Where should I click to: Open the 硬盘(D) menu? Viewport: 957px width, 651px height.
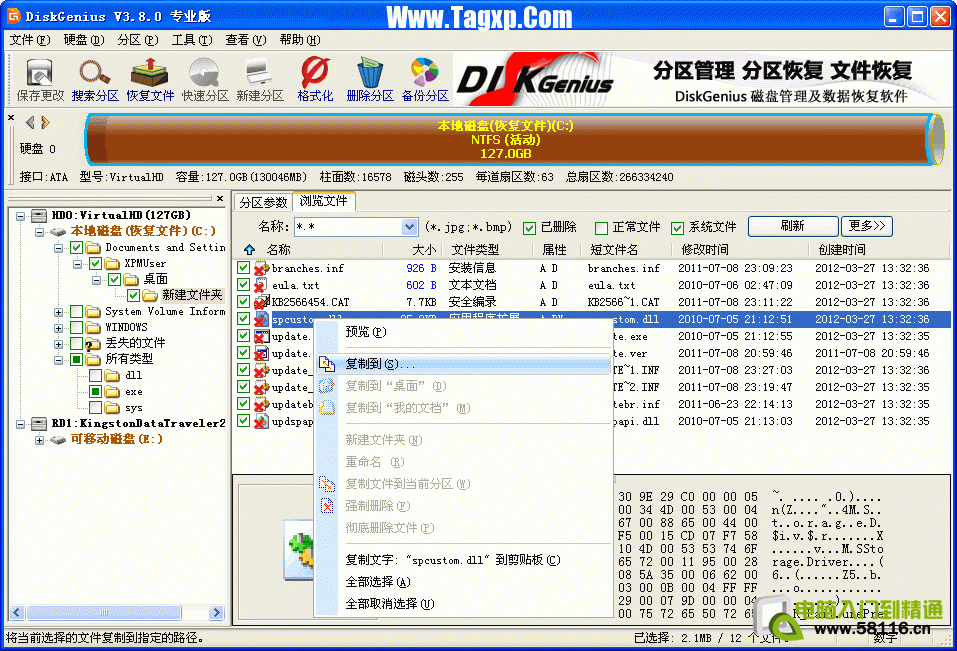tap(84, 40)
